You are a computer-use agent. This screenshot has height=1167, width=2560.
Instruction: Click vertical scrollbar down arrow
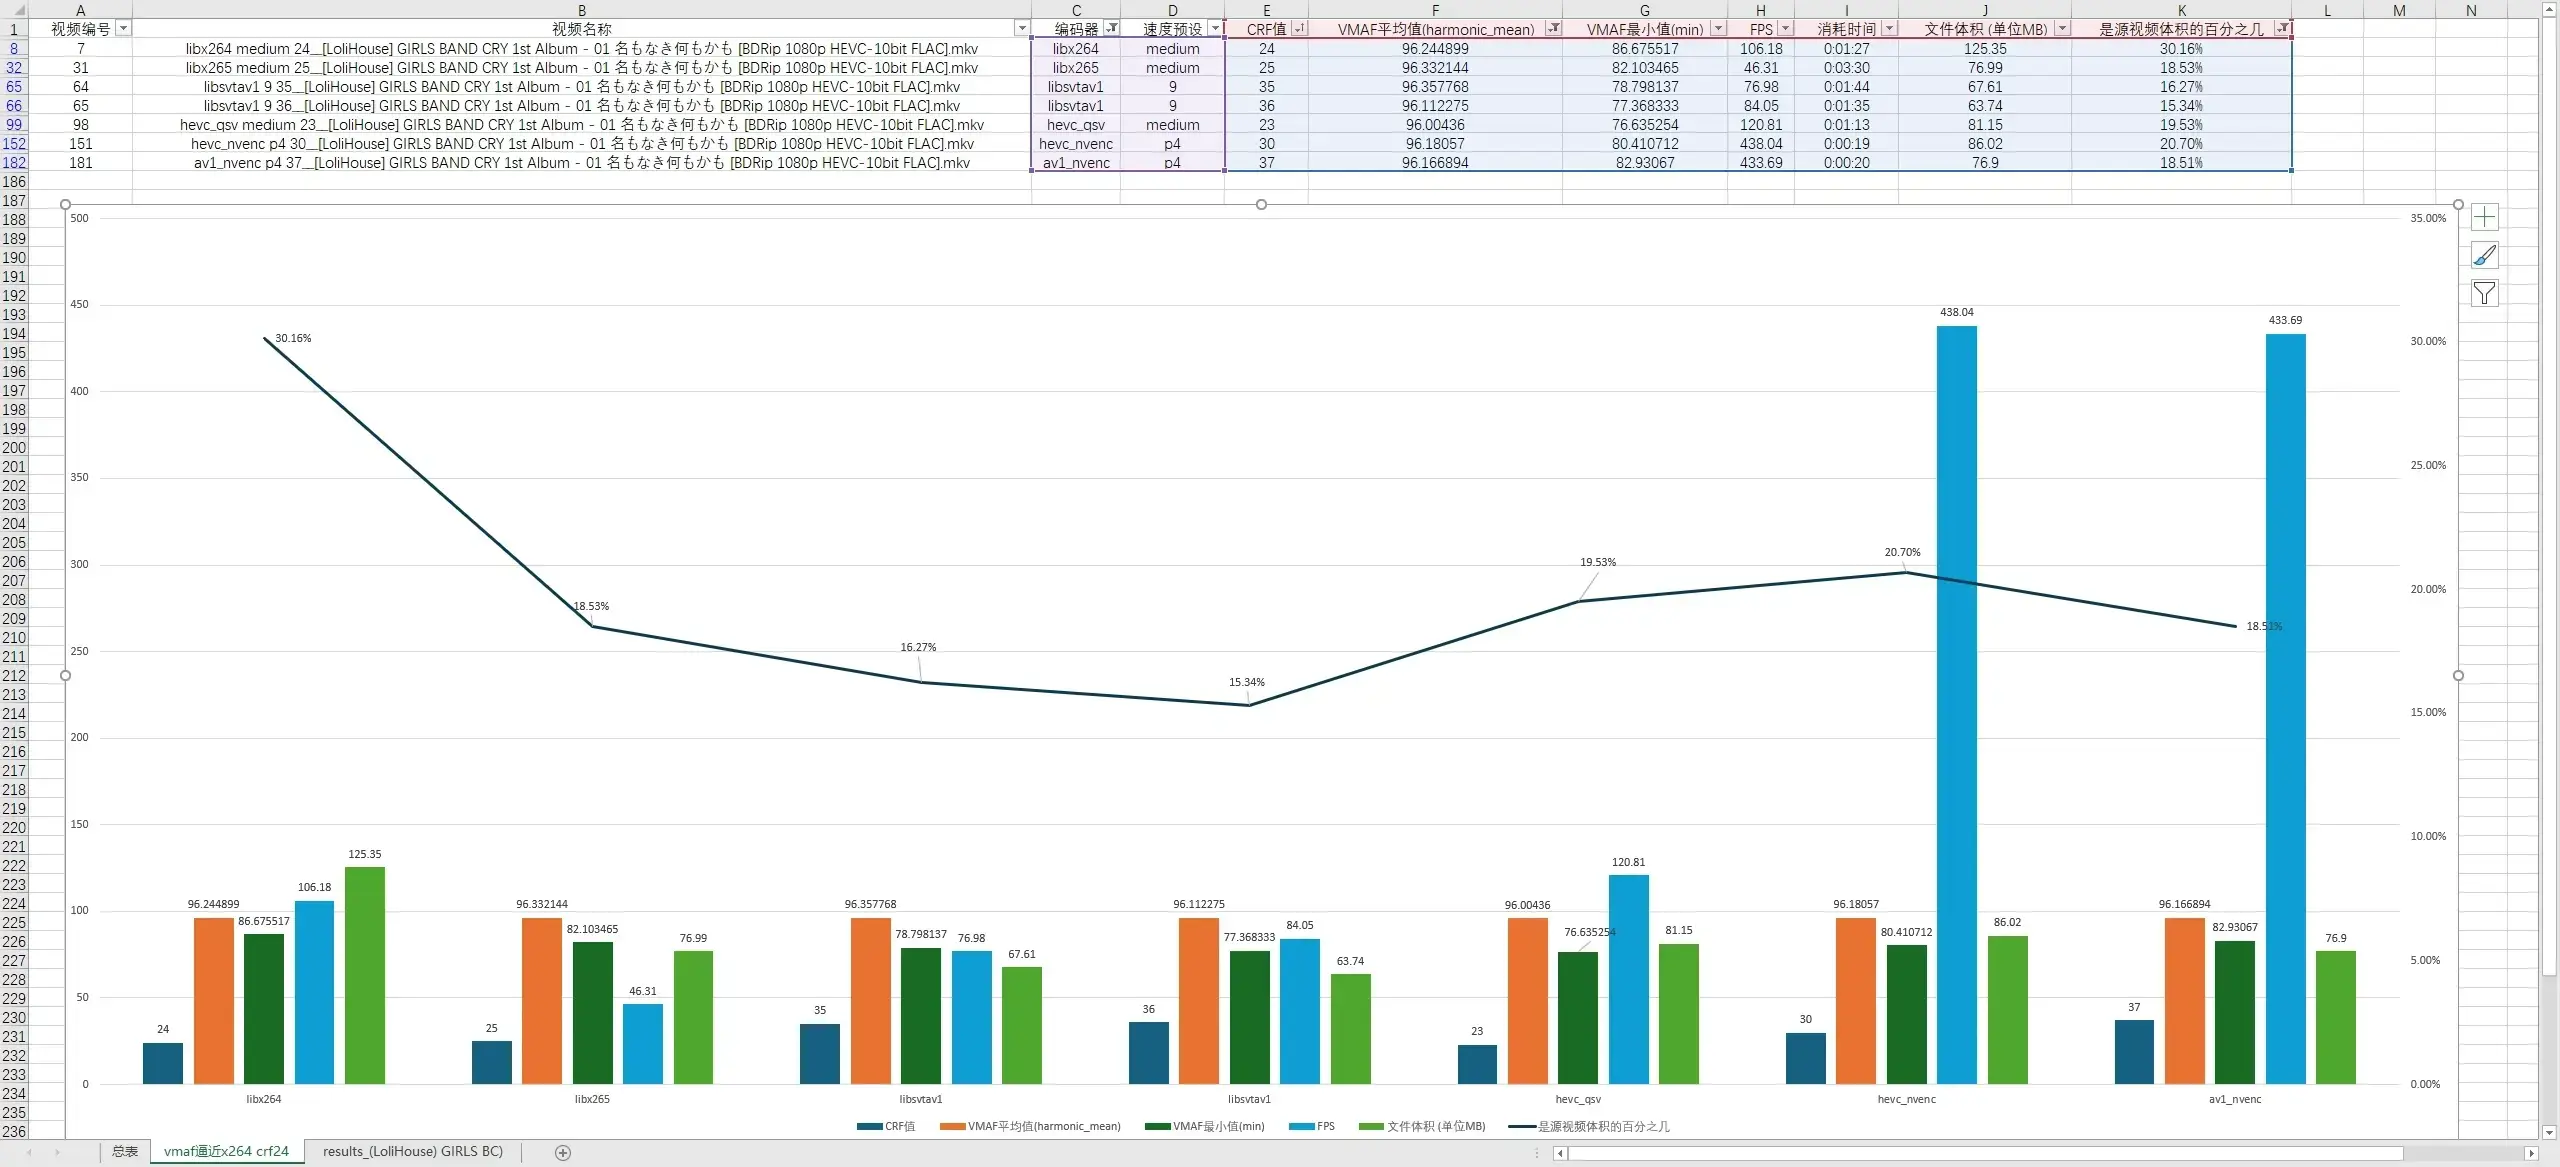pos(2549,1133)
